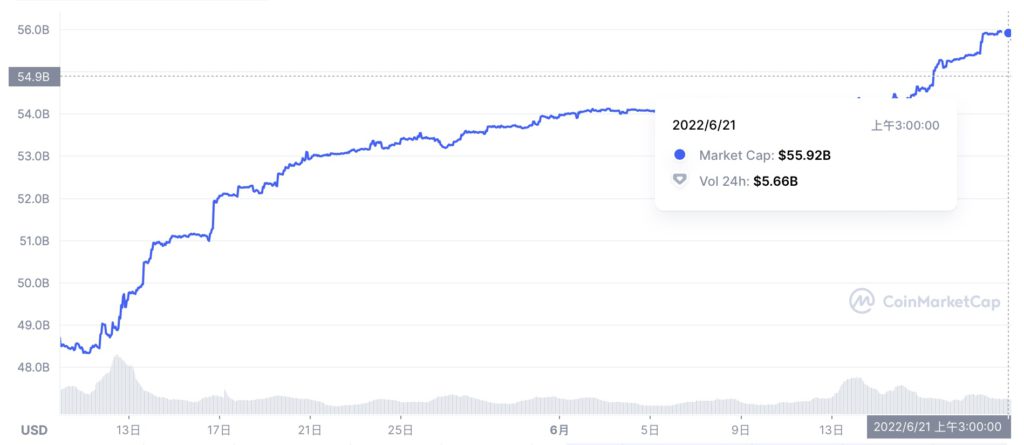
Task: Click the $5.66B volume value
Action: (x=775, y=181)
